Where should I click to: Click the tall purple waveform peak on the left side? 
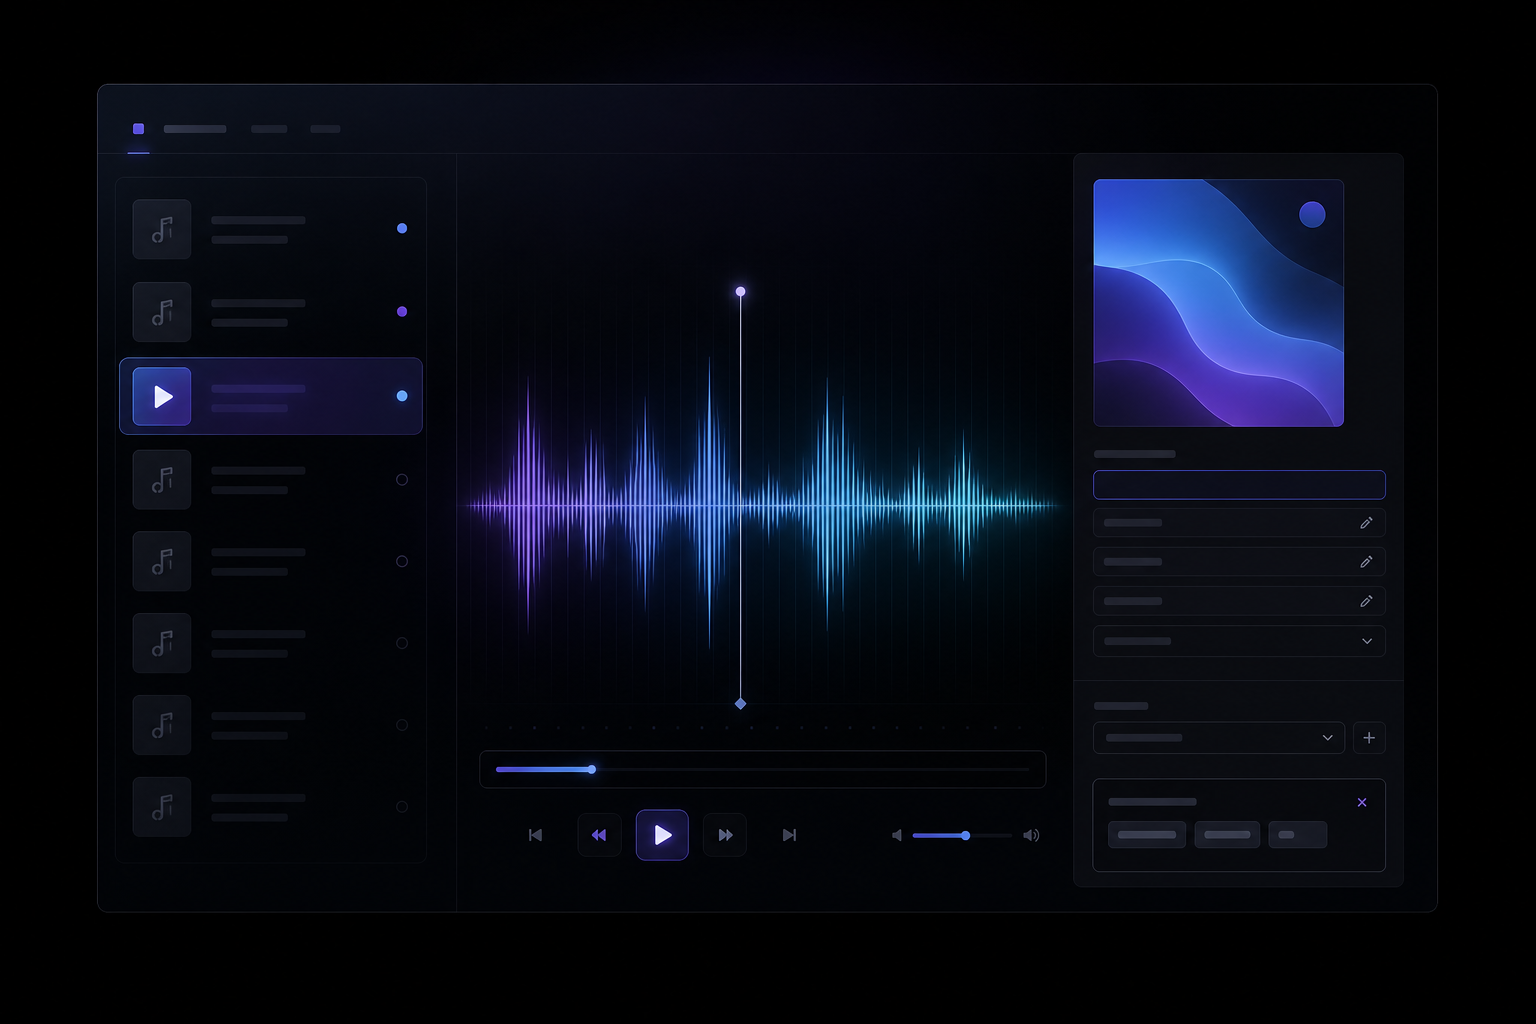[x=528, y=506]
